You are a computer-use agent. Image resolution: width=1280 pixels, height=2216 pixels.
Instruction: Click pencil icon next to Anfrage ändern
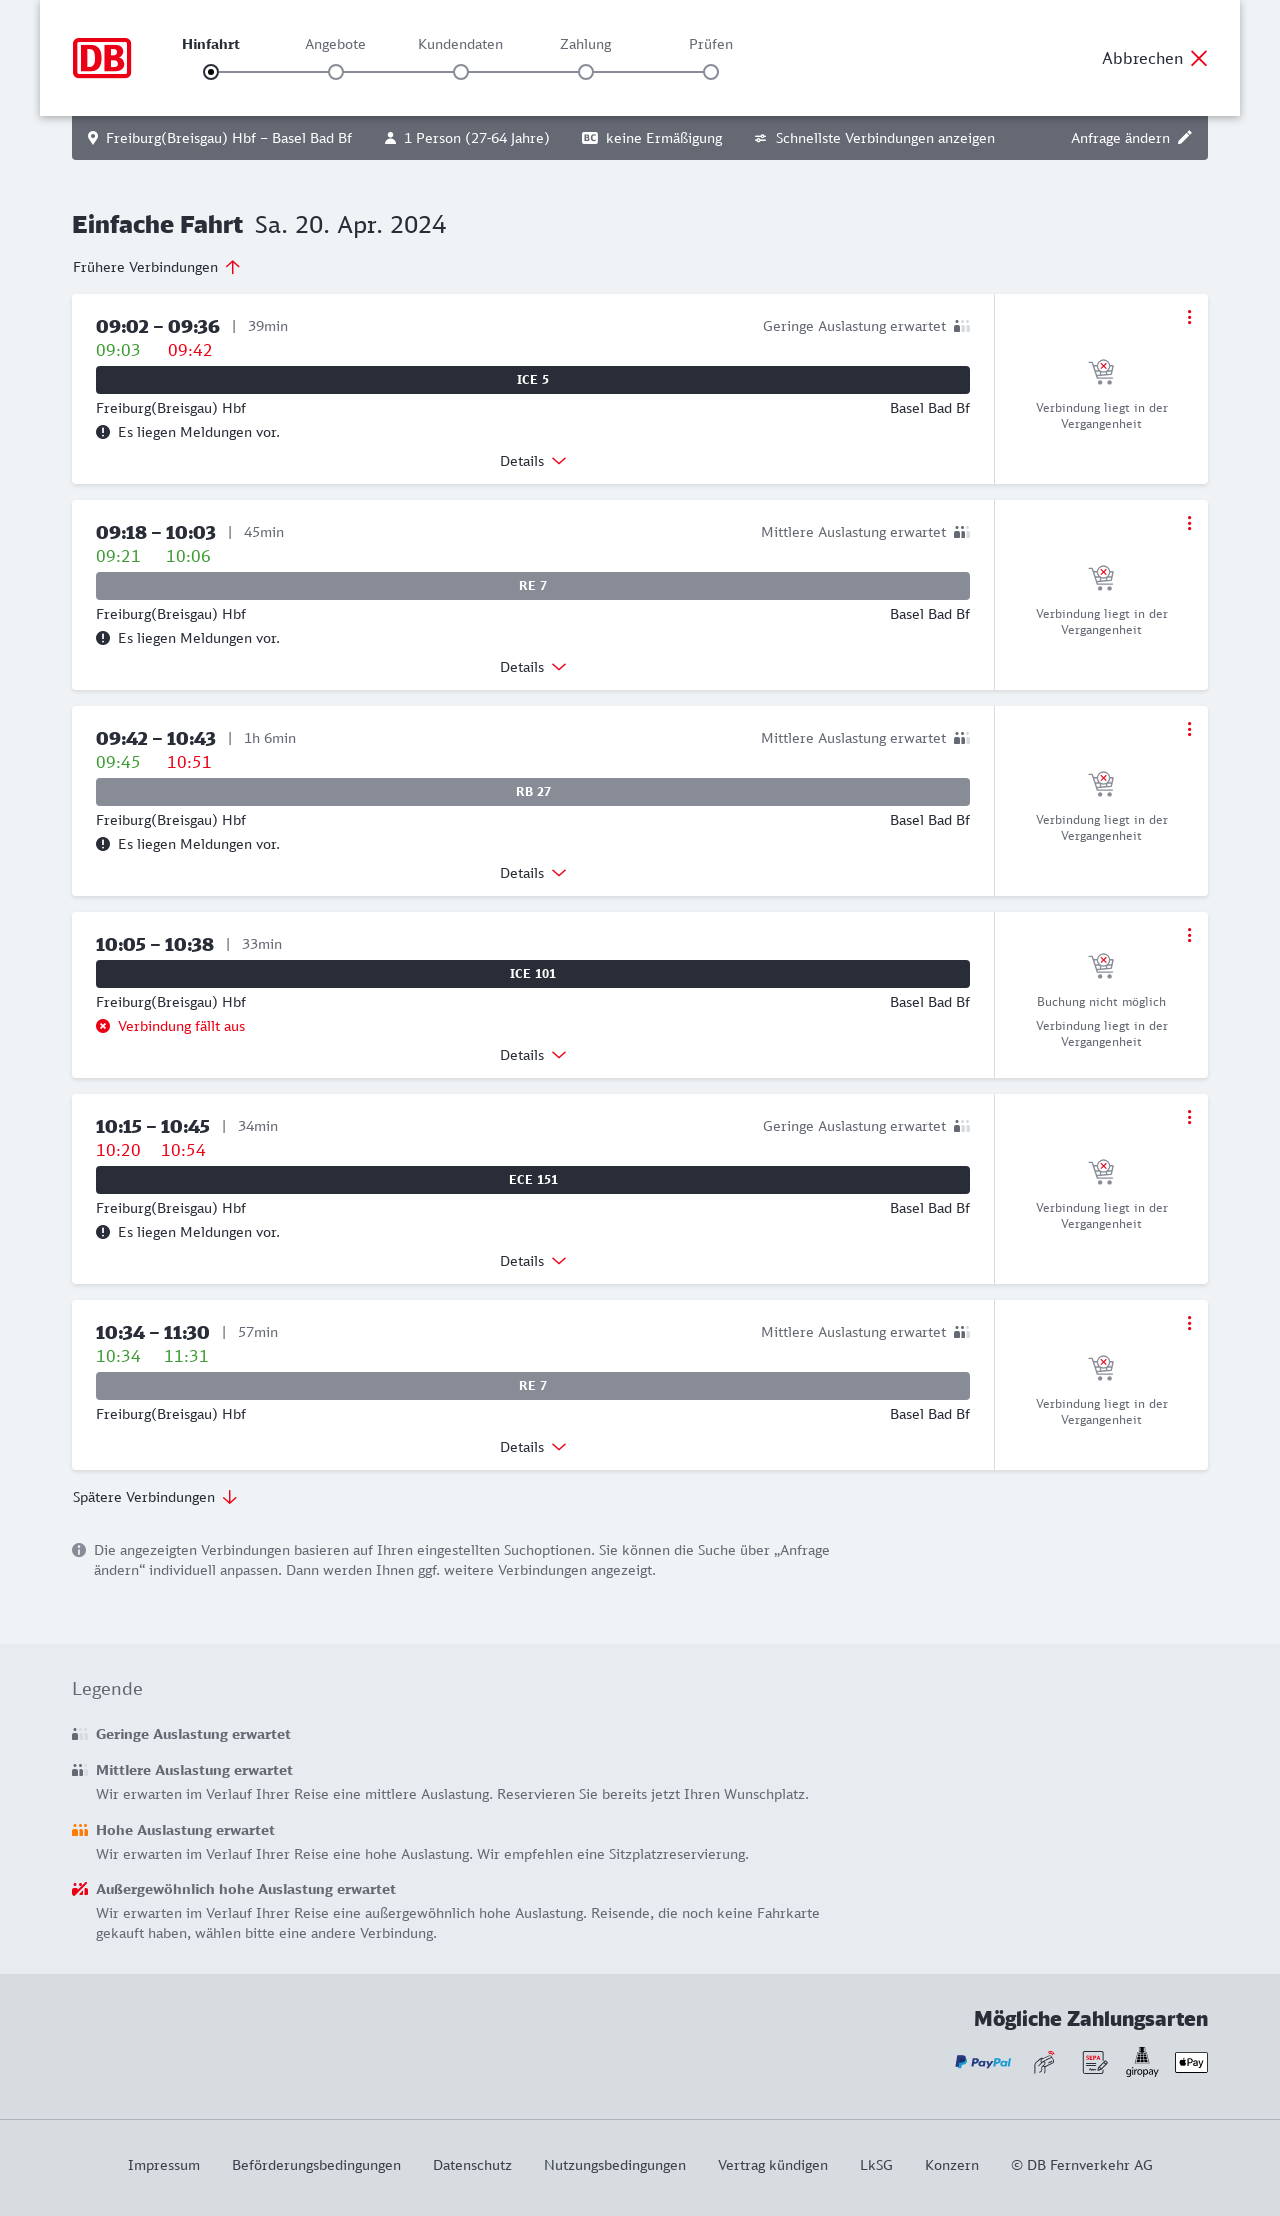(1185, 138)
